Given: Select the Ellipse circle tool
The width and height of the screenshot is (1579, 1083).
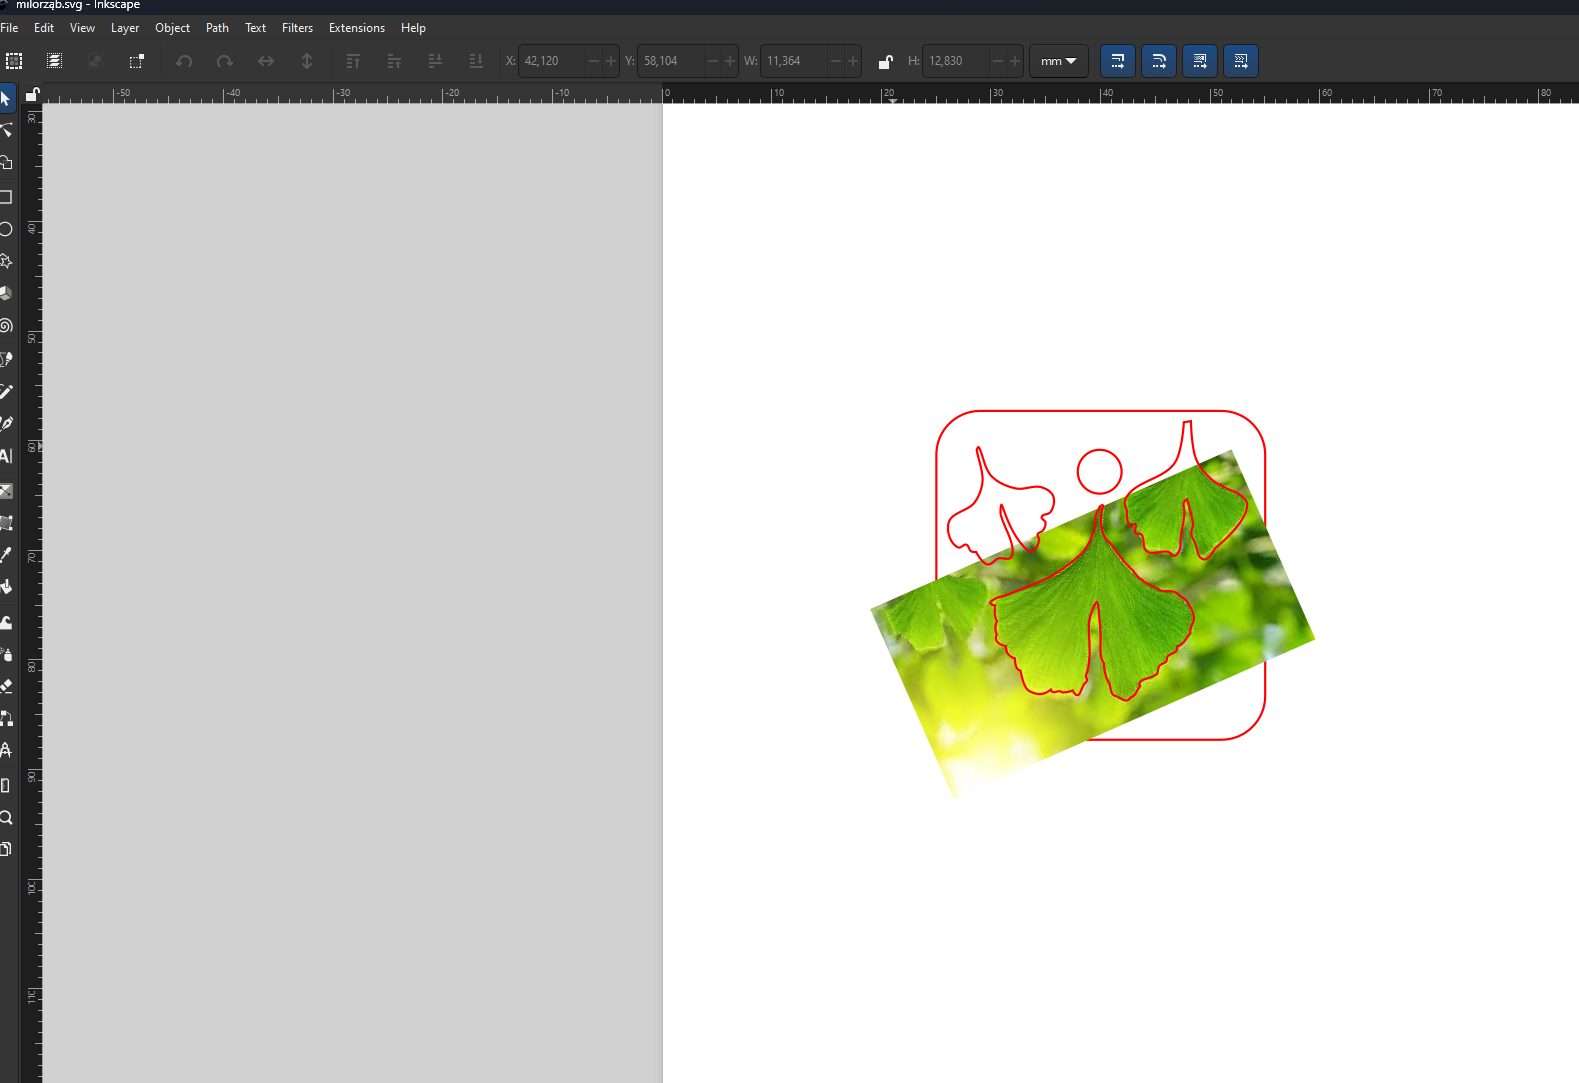Looking at the screenshot, I should click(6, 229).
